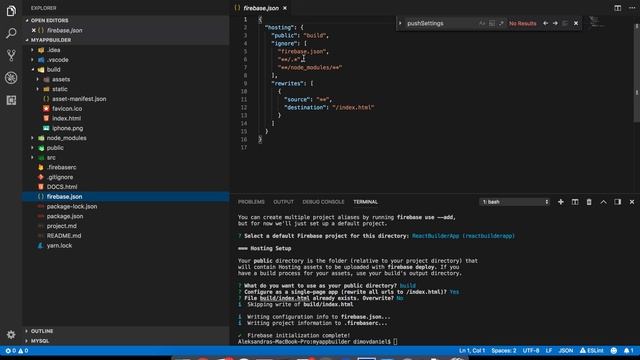Close the terminal panel
Viewport: 640px width, 360px height.
point(632,202)
